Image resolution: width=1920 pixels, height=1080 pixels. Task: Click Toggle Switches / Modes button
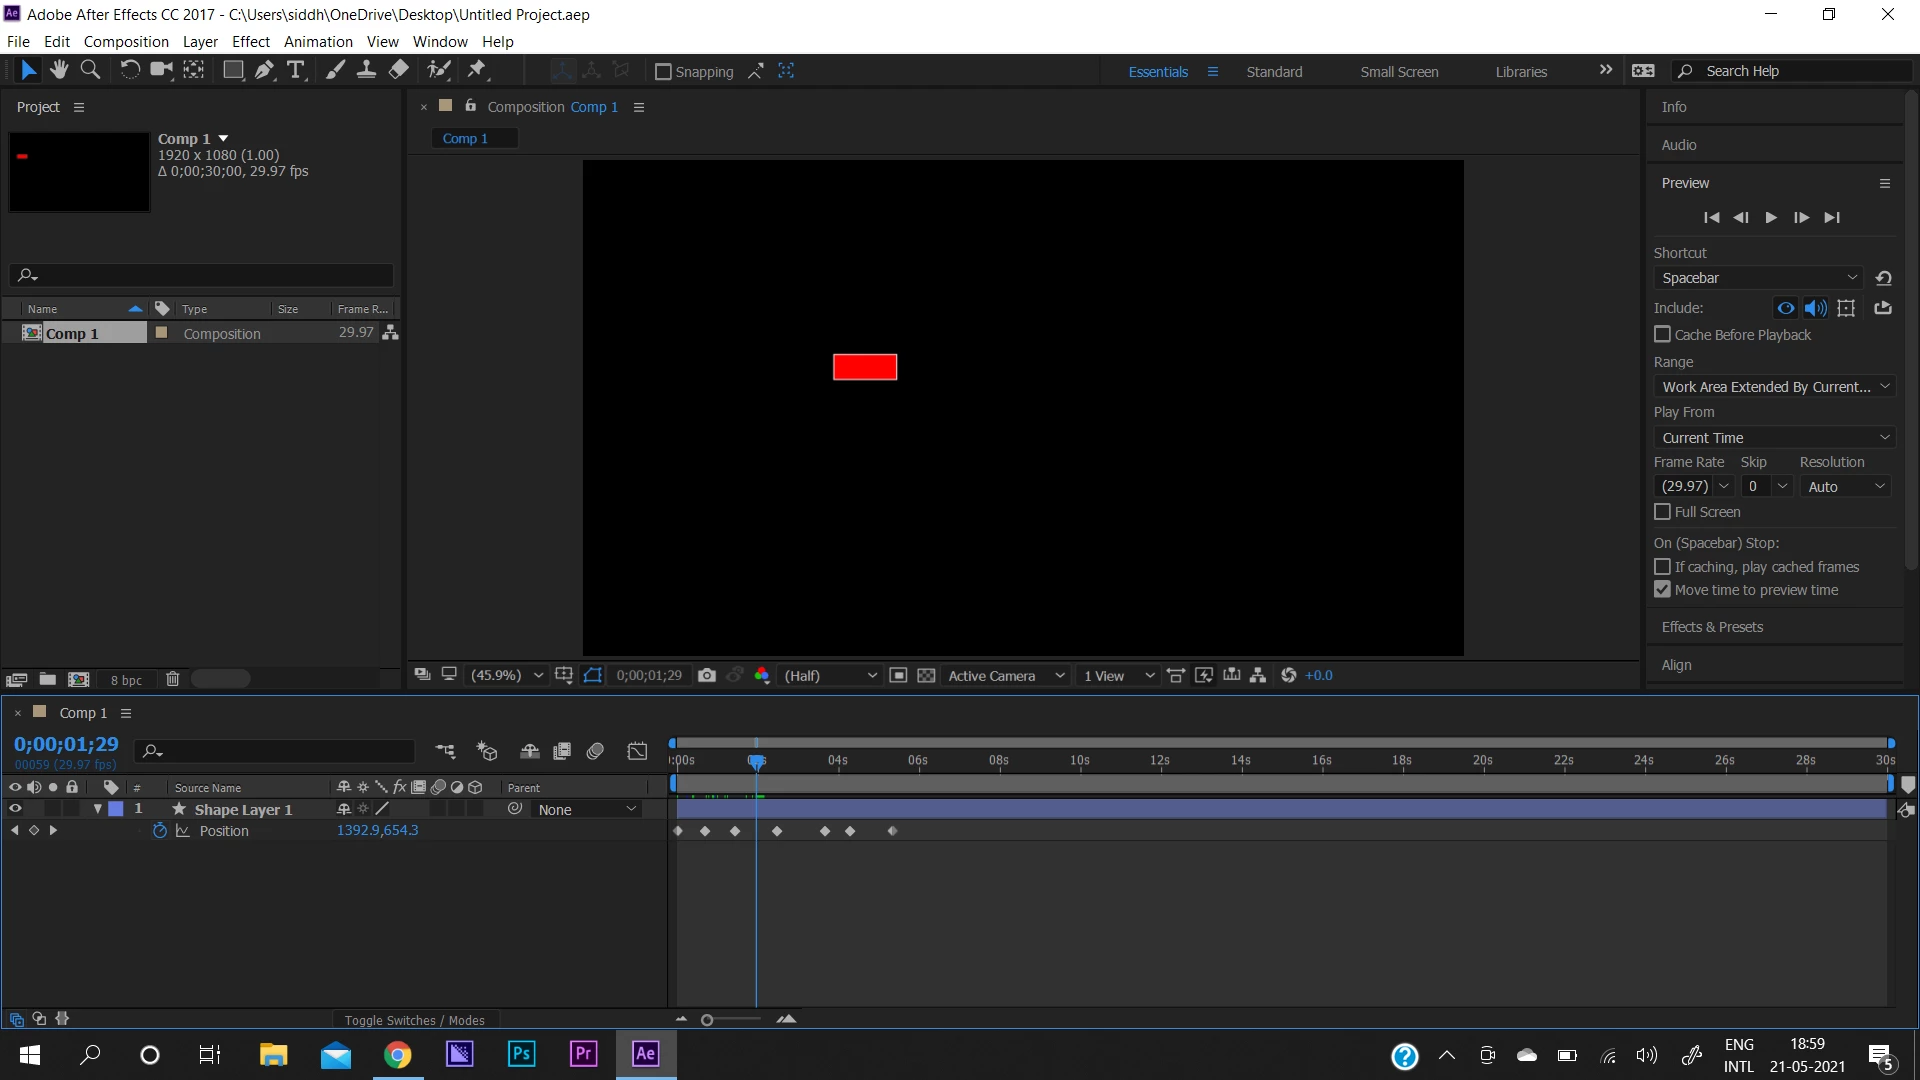tap(414, 1020)
